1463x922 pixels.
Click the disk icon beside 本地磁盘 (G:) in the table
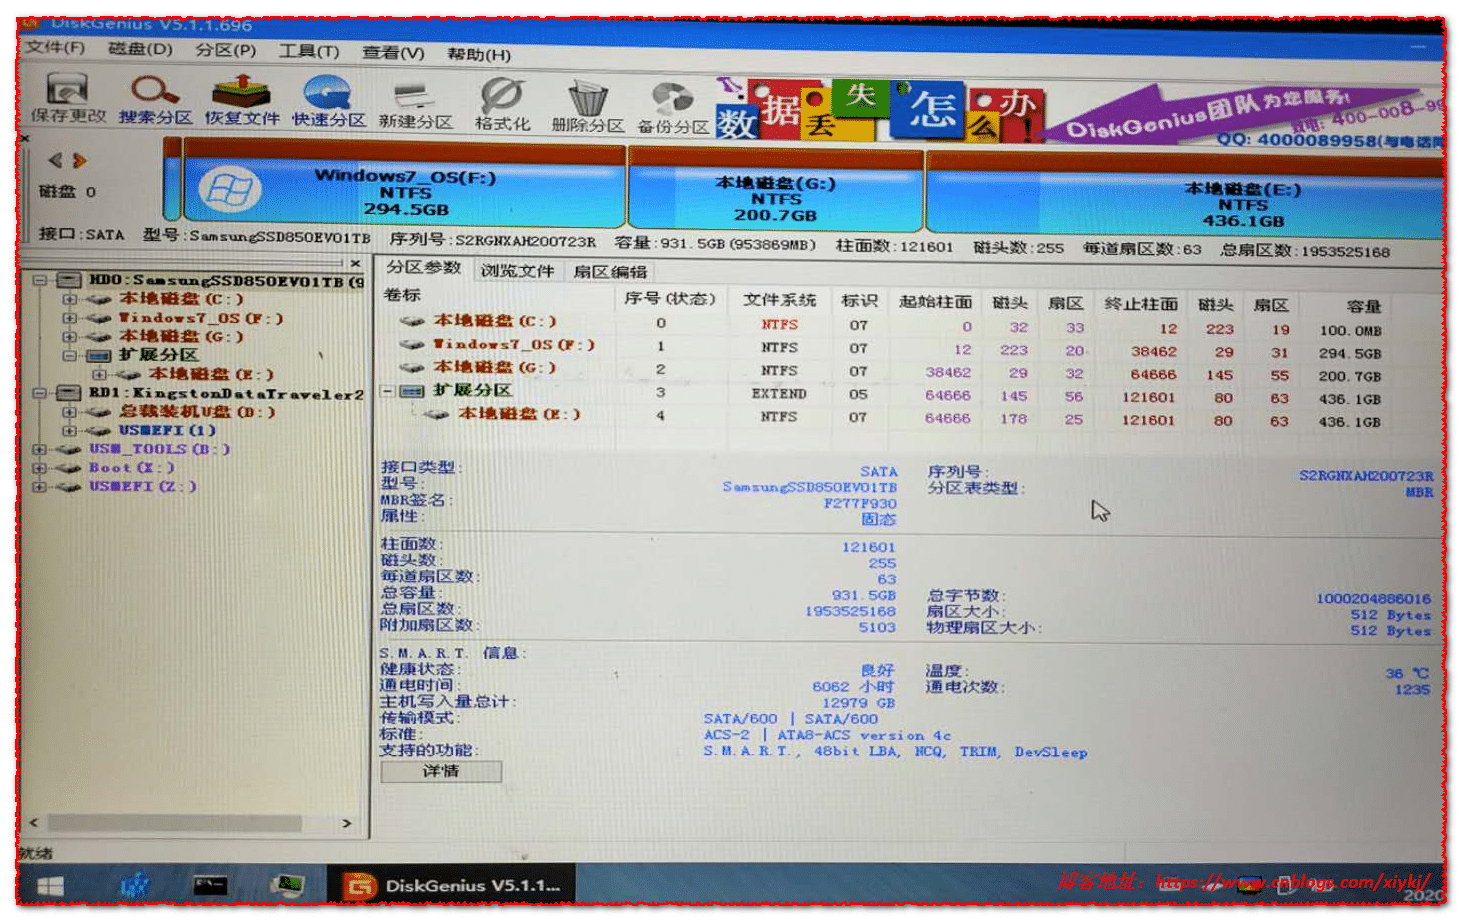point(412,368)
